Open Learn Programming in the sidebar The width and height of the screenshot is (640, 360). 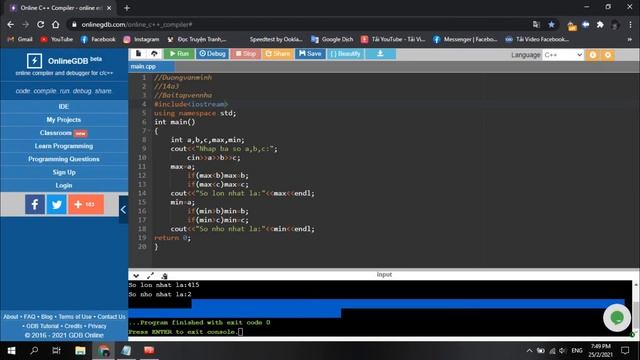point(64,146)
